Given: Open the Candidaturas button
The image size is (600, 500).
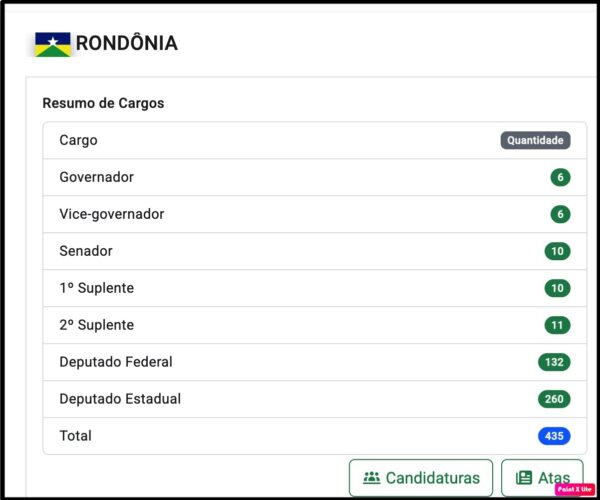Looking at the screenshot, I should [421, 478].
